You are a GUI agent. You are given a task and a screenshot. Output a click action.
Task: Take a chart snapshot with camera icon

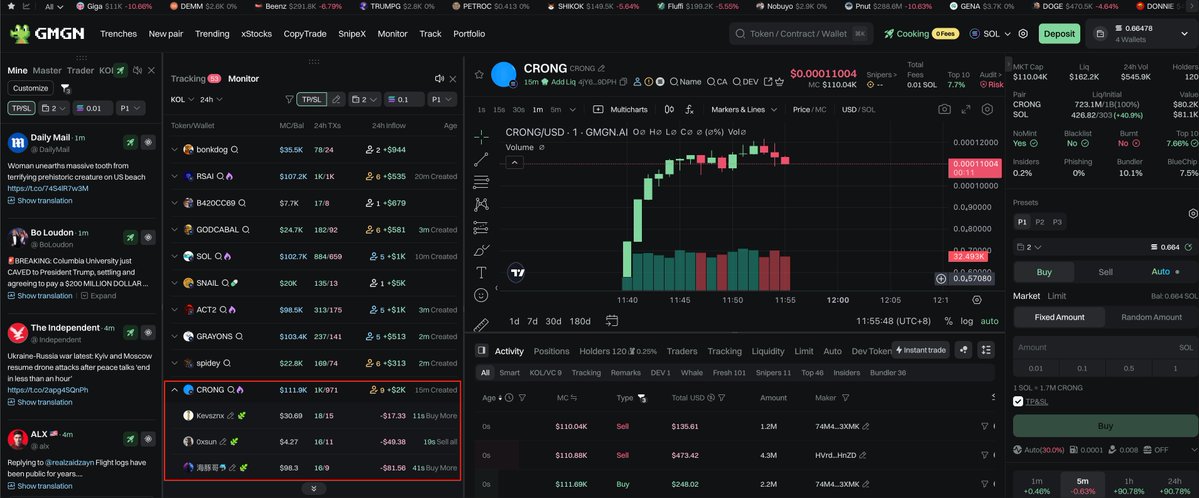[944, 109]
